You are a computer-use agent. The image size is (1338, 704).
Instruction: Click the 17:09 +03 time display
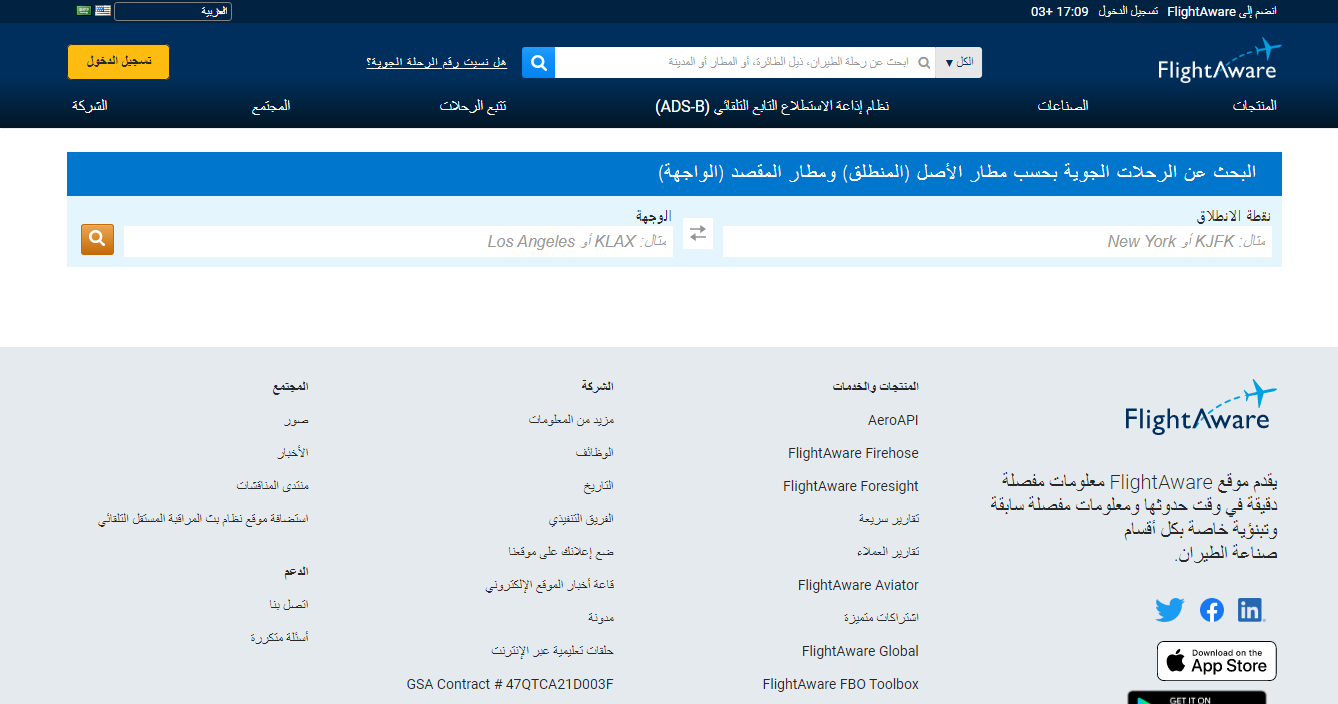click(1059, 11)
